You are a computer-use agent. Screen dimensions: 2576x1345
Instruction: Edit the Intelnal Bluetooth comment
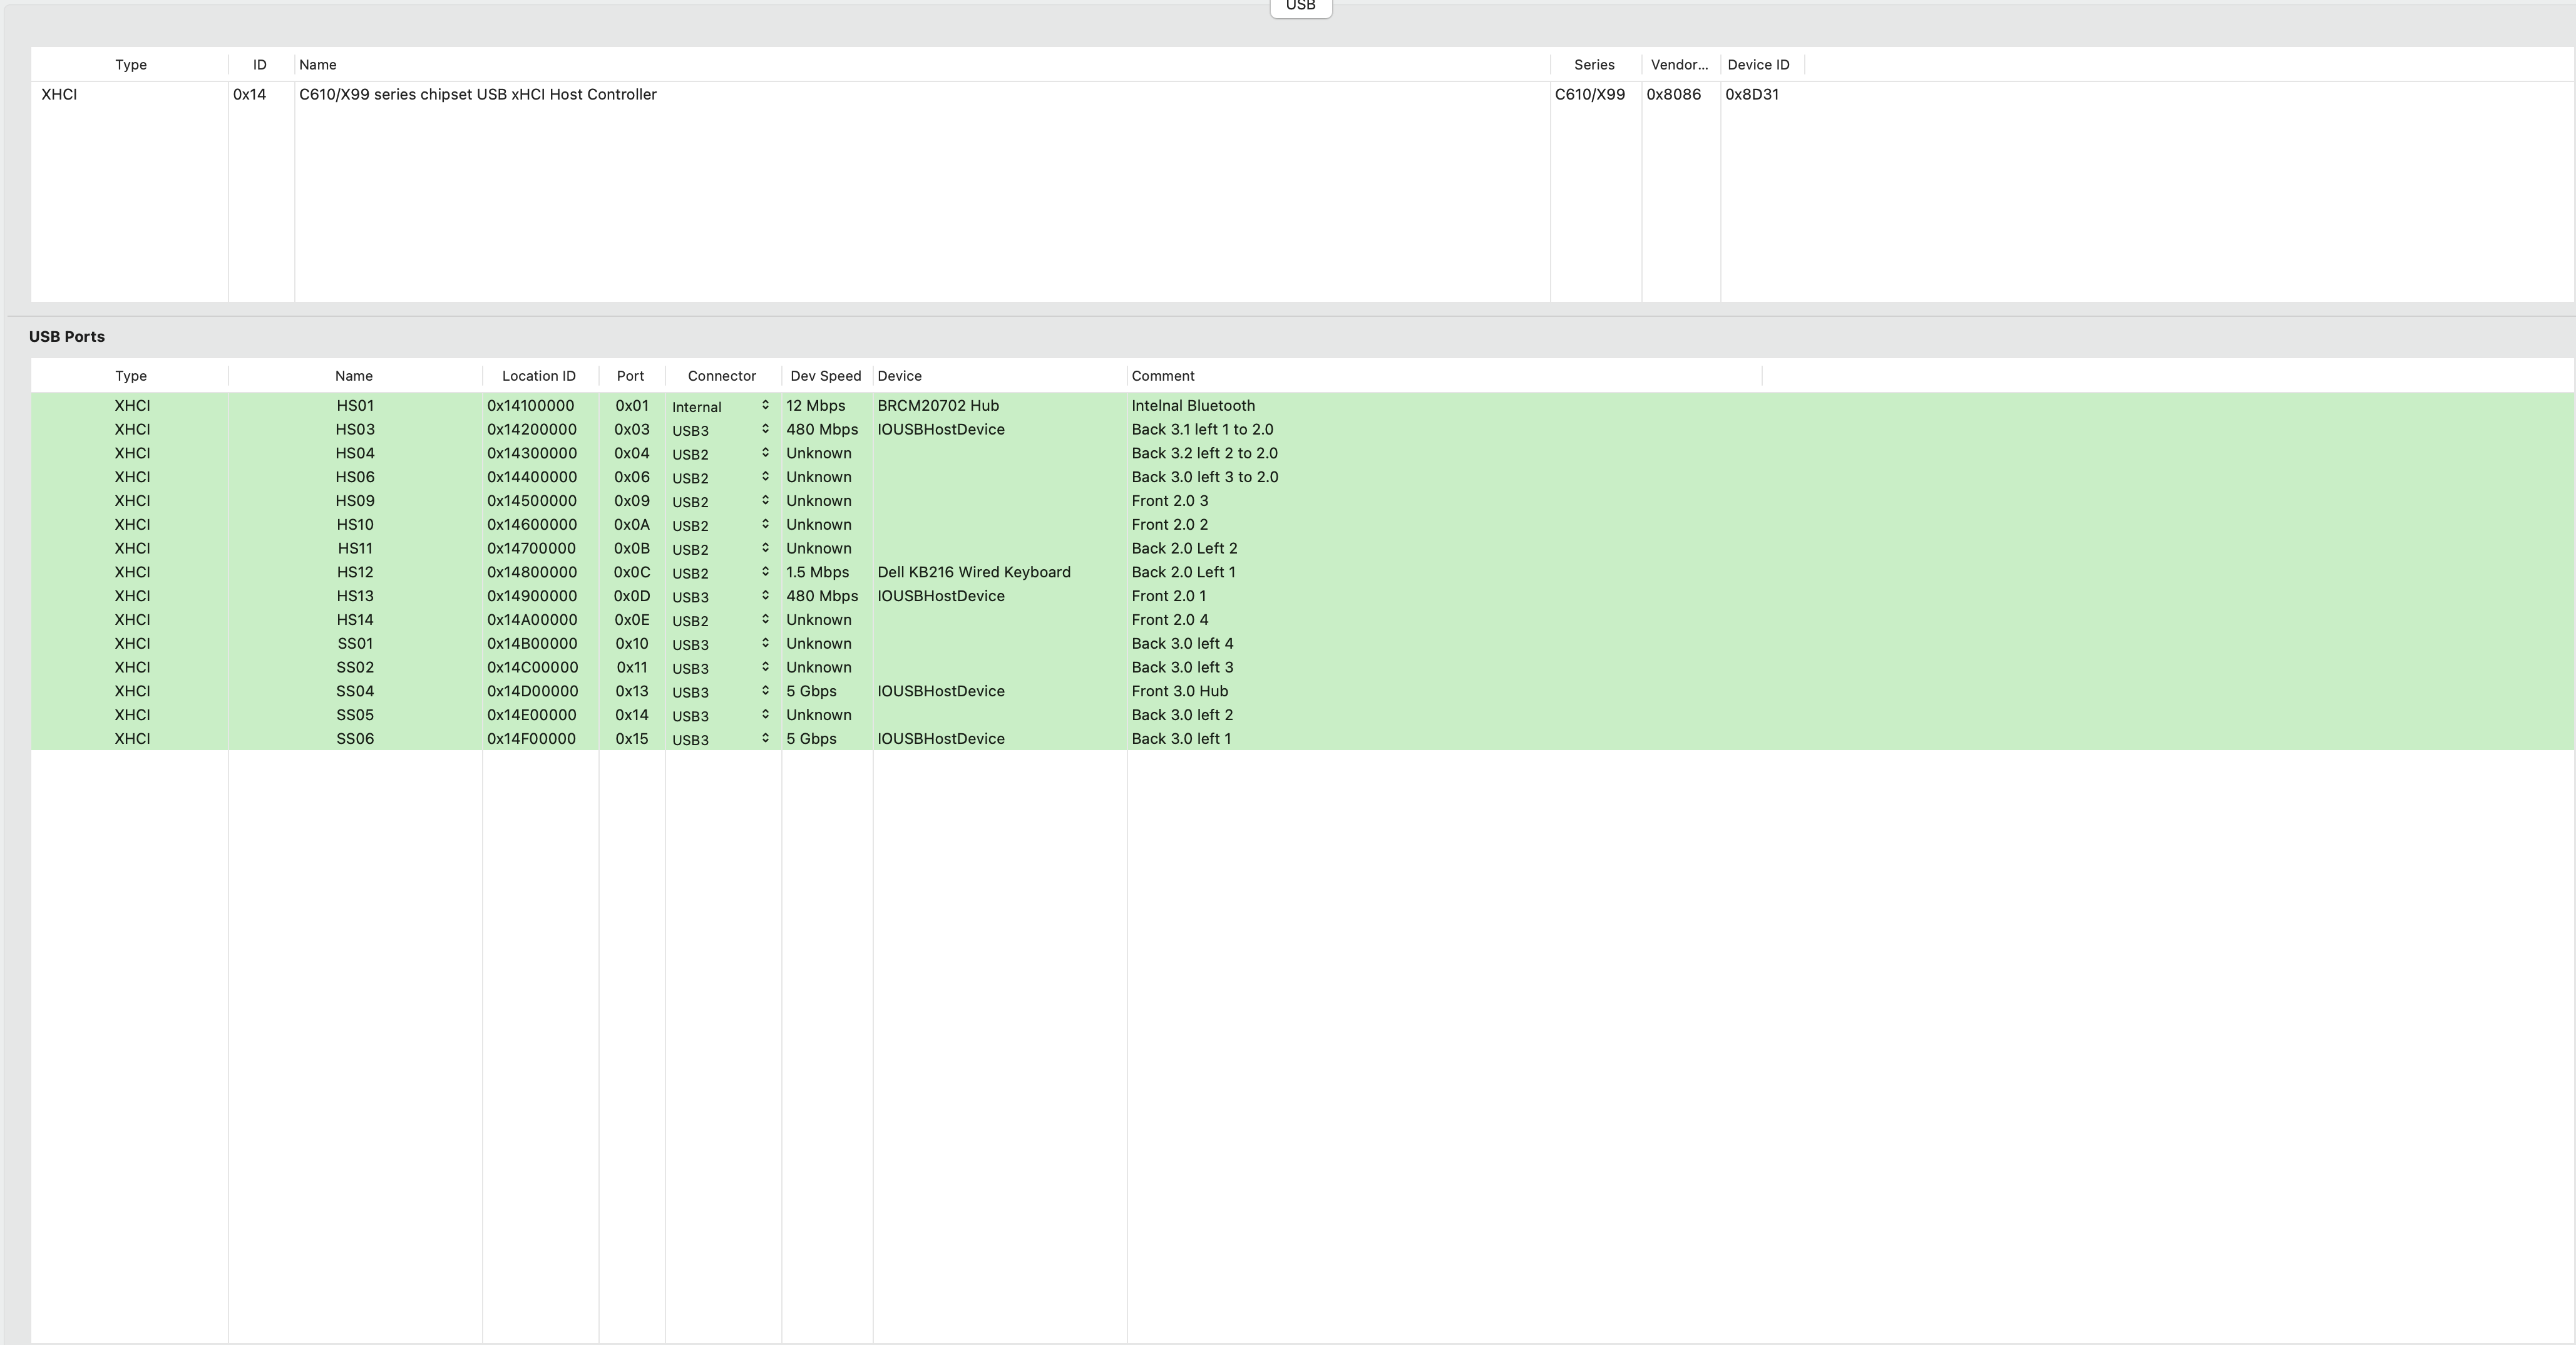(x=1193, y=406)
